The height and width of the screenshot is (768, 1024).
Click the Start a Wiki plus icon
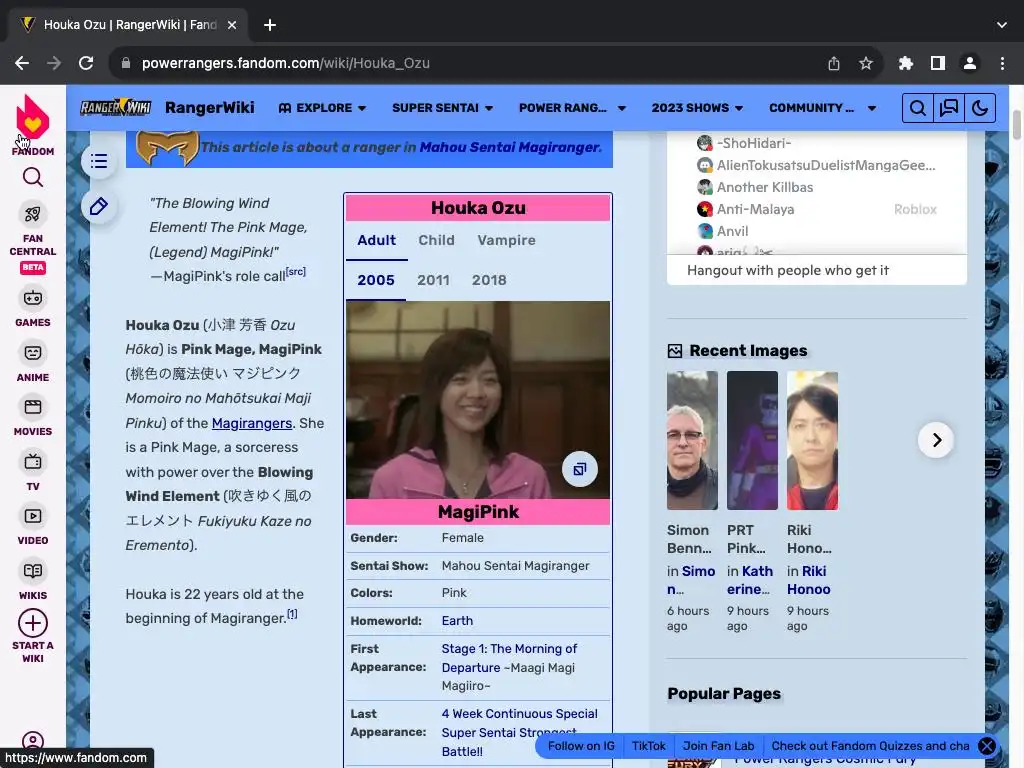pos(33,623)
